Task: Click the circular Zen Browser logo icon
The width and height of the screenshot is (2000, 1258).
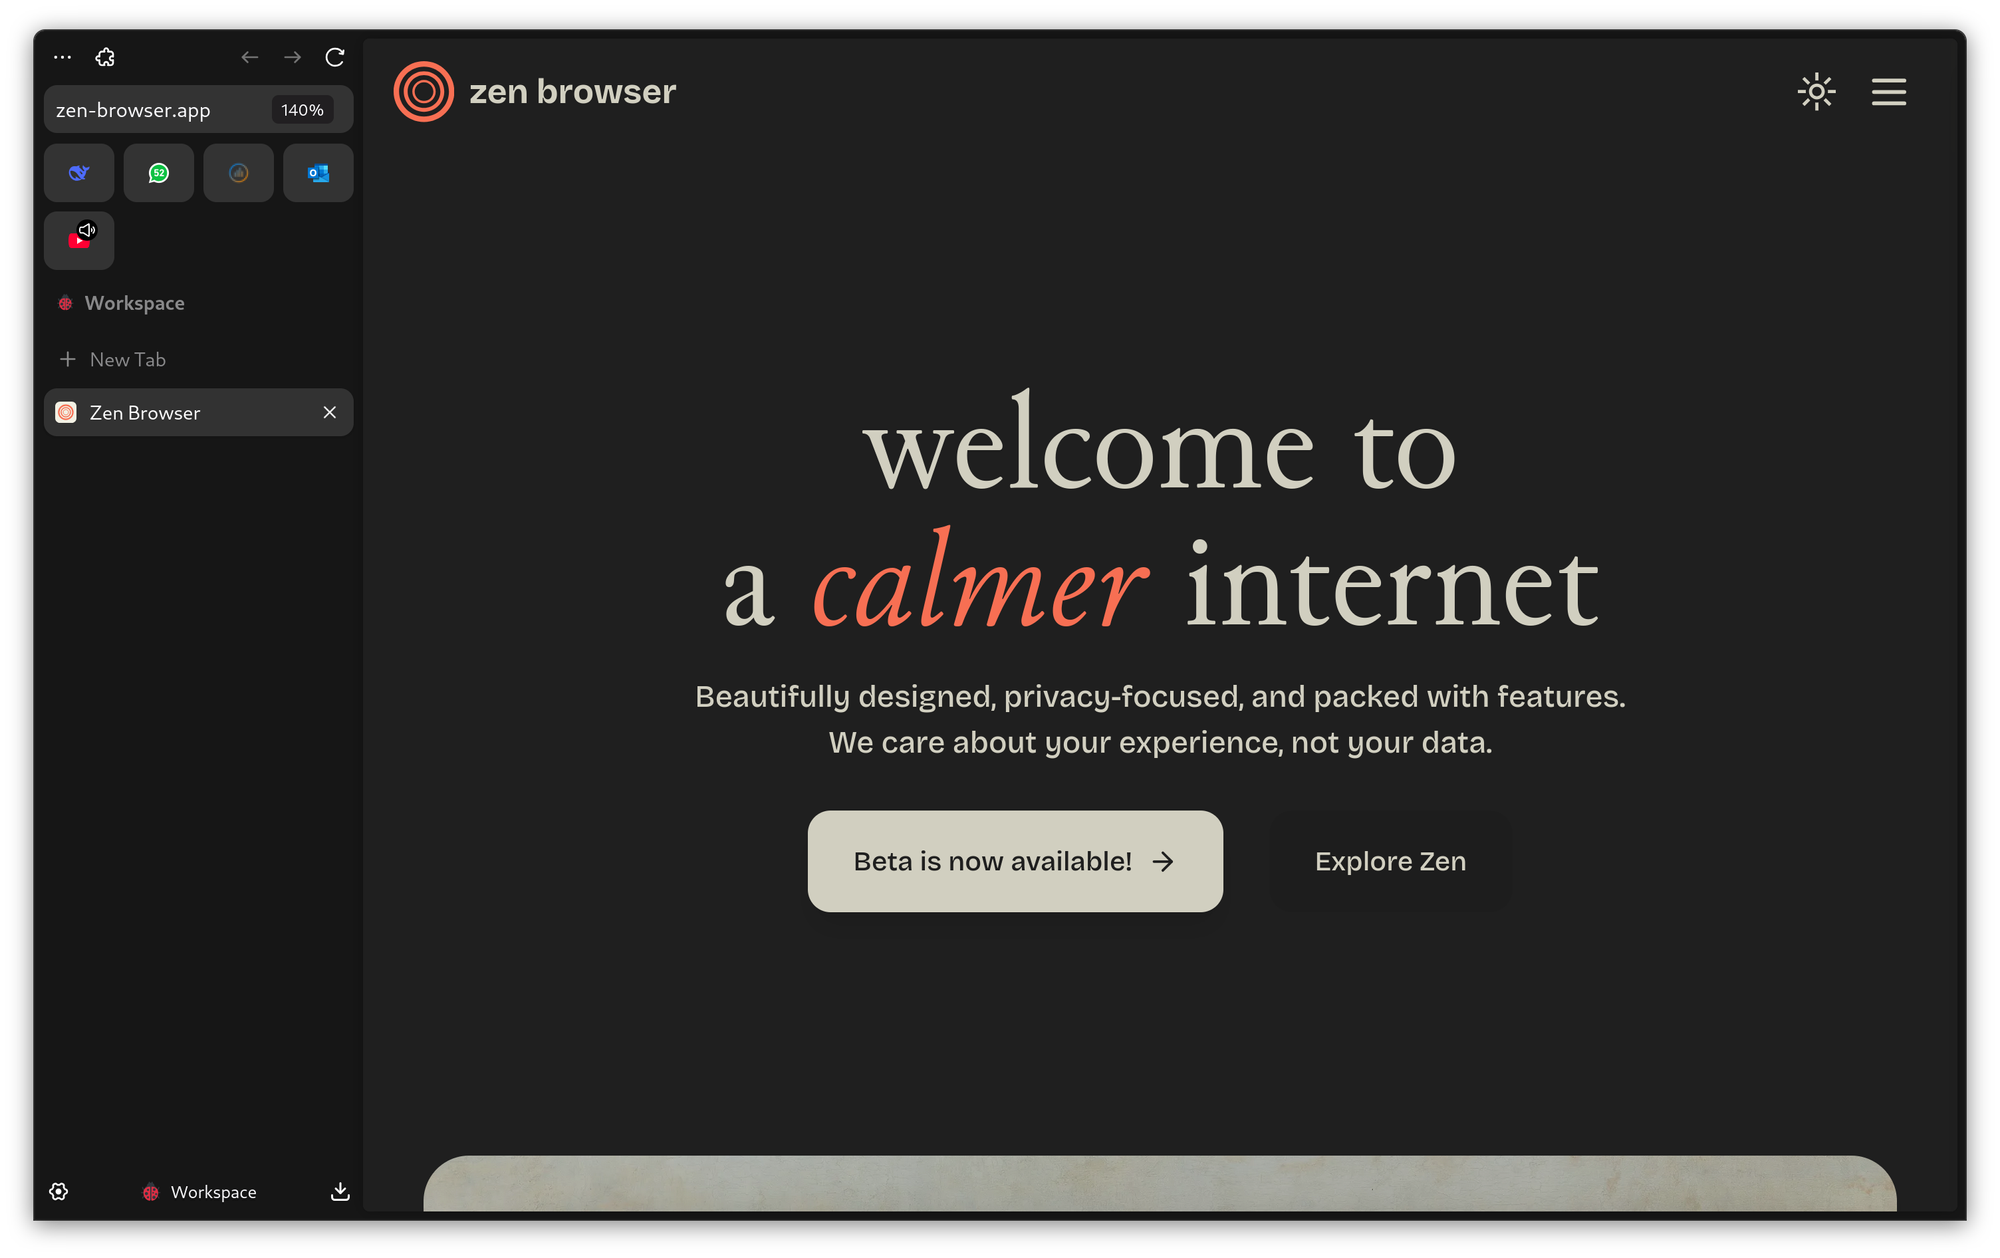Action: [x=425, y=91]
